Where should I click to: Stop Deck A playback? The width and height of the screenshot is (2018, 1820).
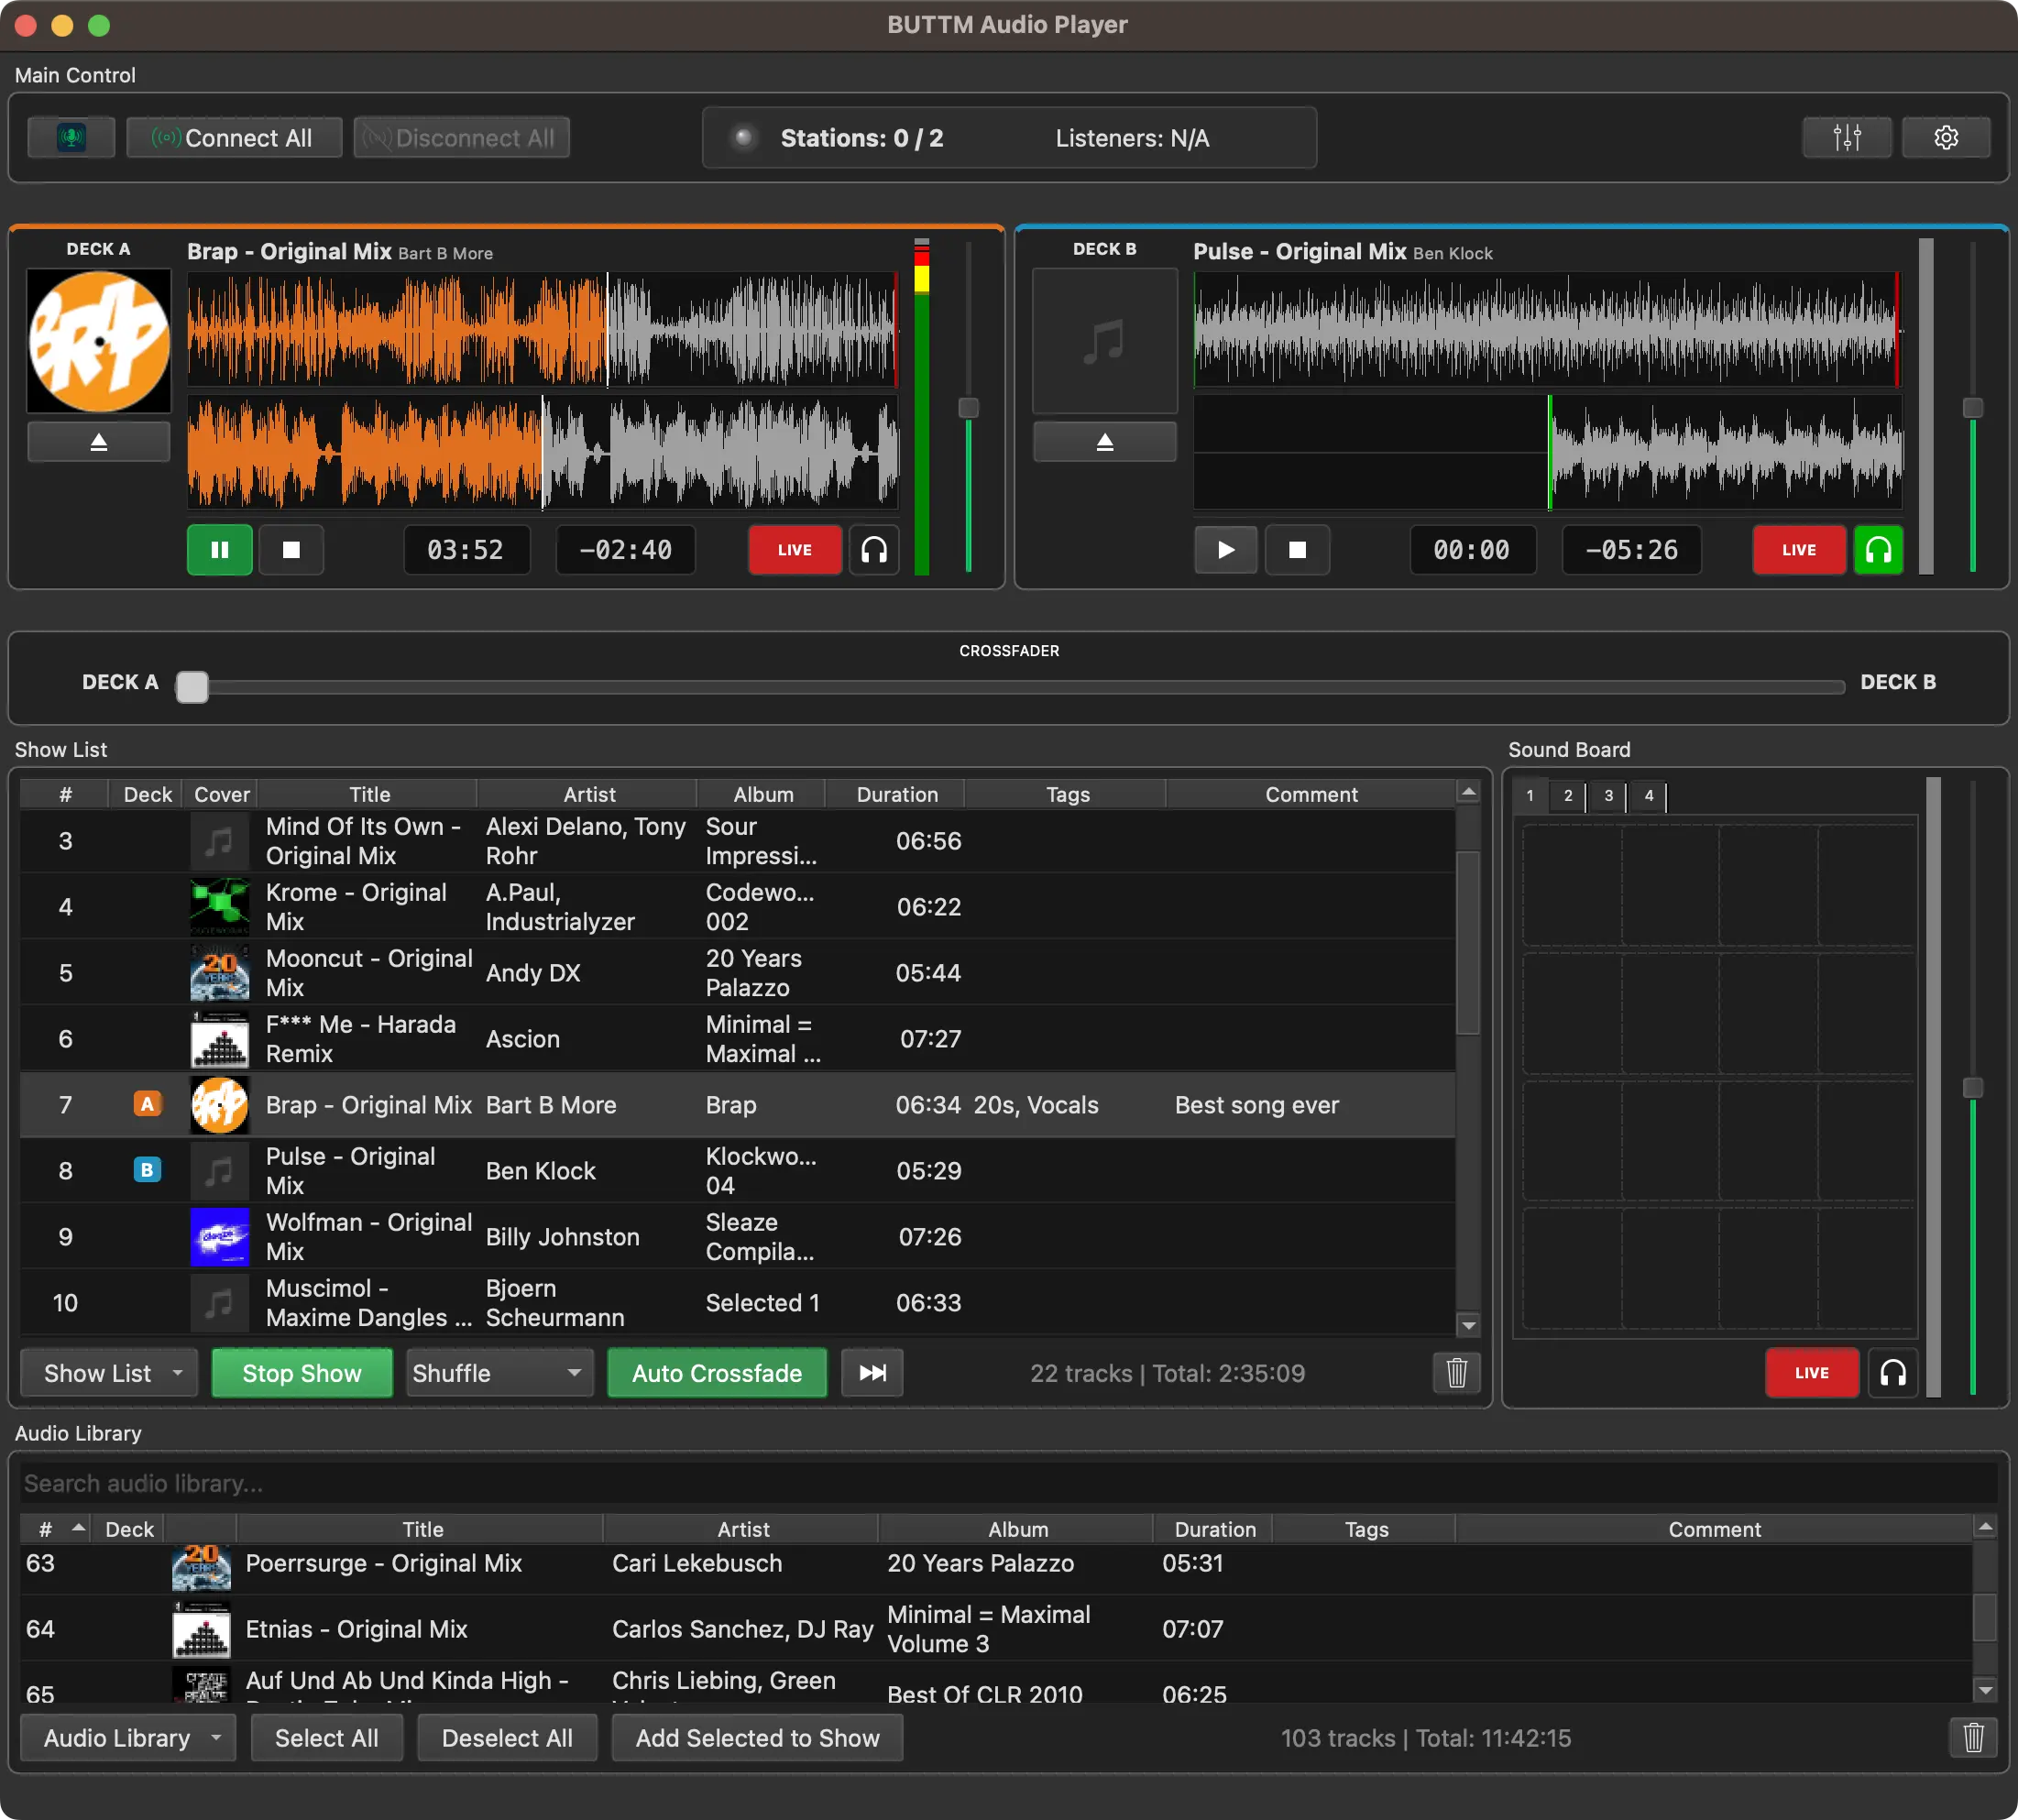click(x=291, y=550)
